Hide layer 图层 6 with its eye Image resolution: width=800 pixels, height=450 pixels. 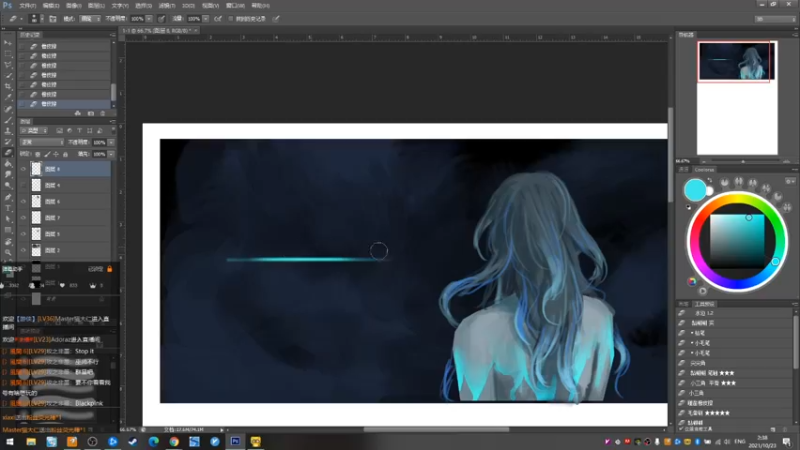(23, 202)
